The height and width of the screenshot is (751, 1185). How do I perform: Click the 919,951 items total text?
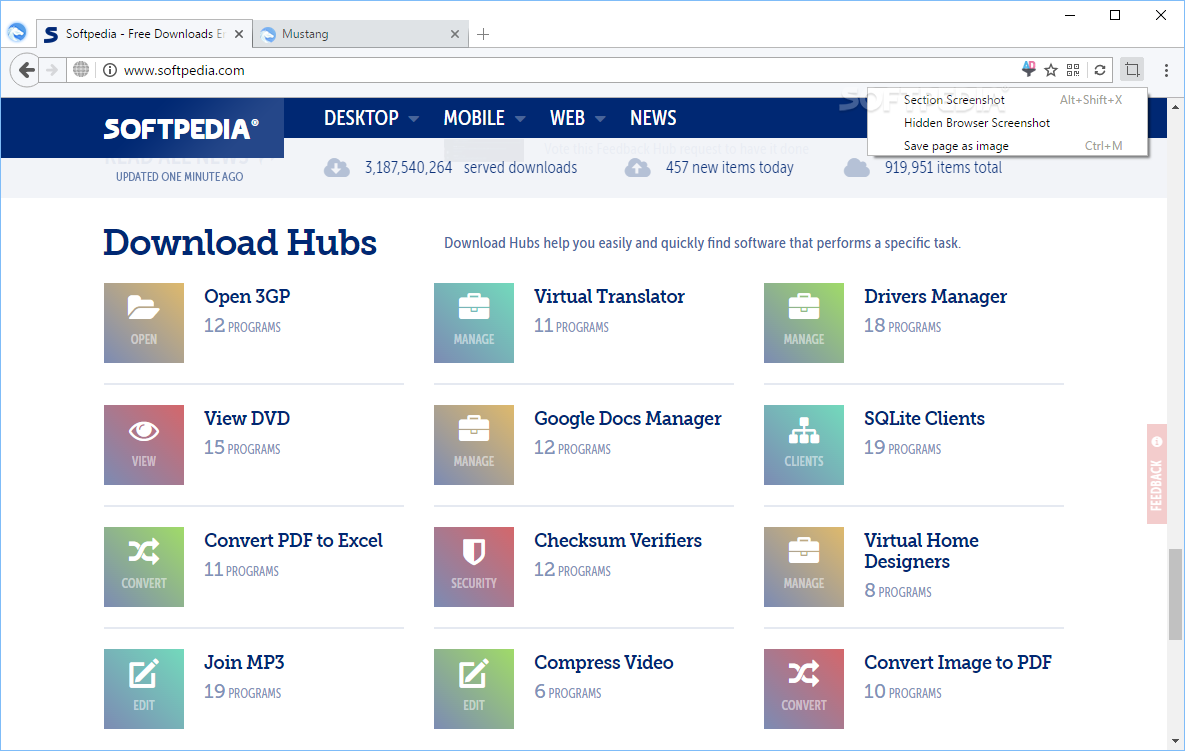point(943,168)
